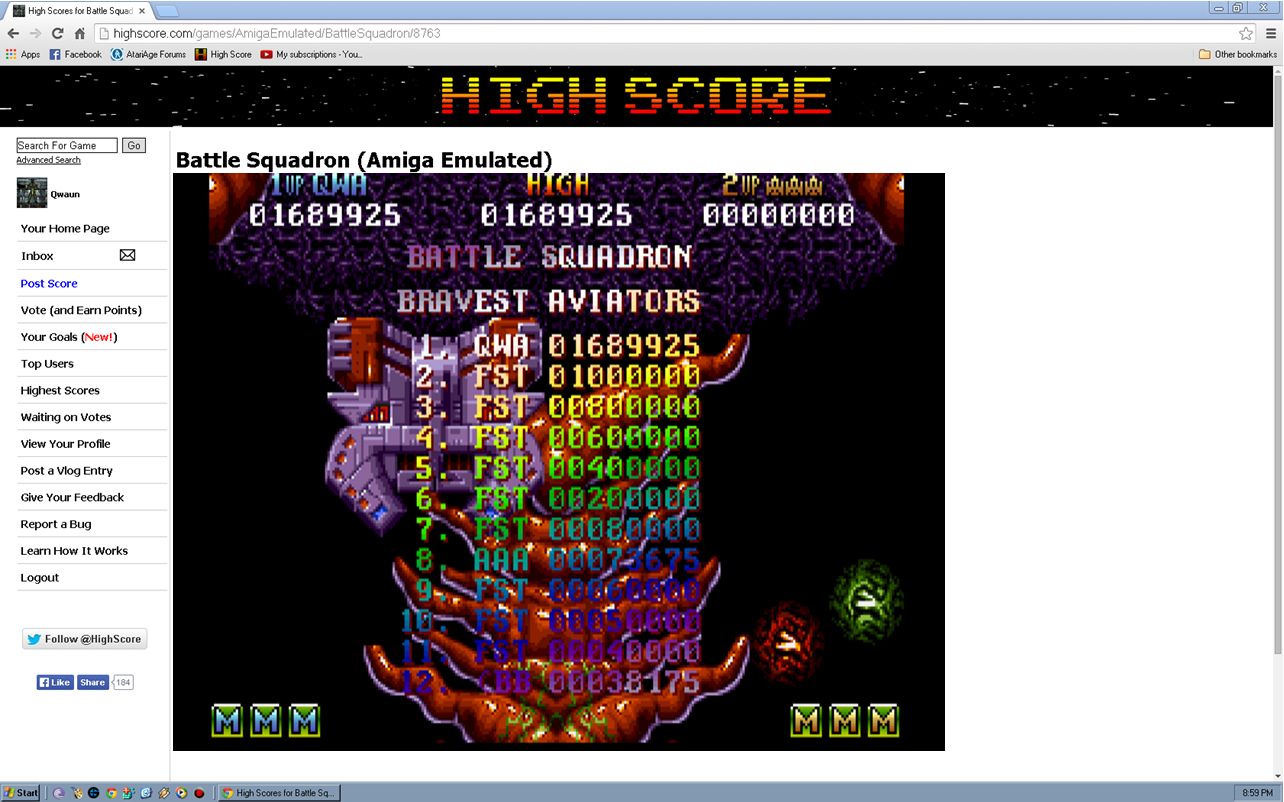Open the AtariAge Forums bookmark
The image size is (1284, 802).
pos(148,54)
